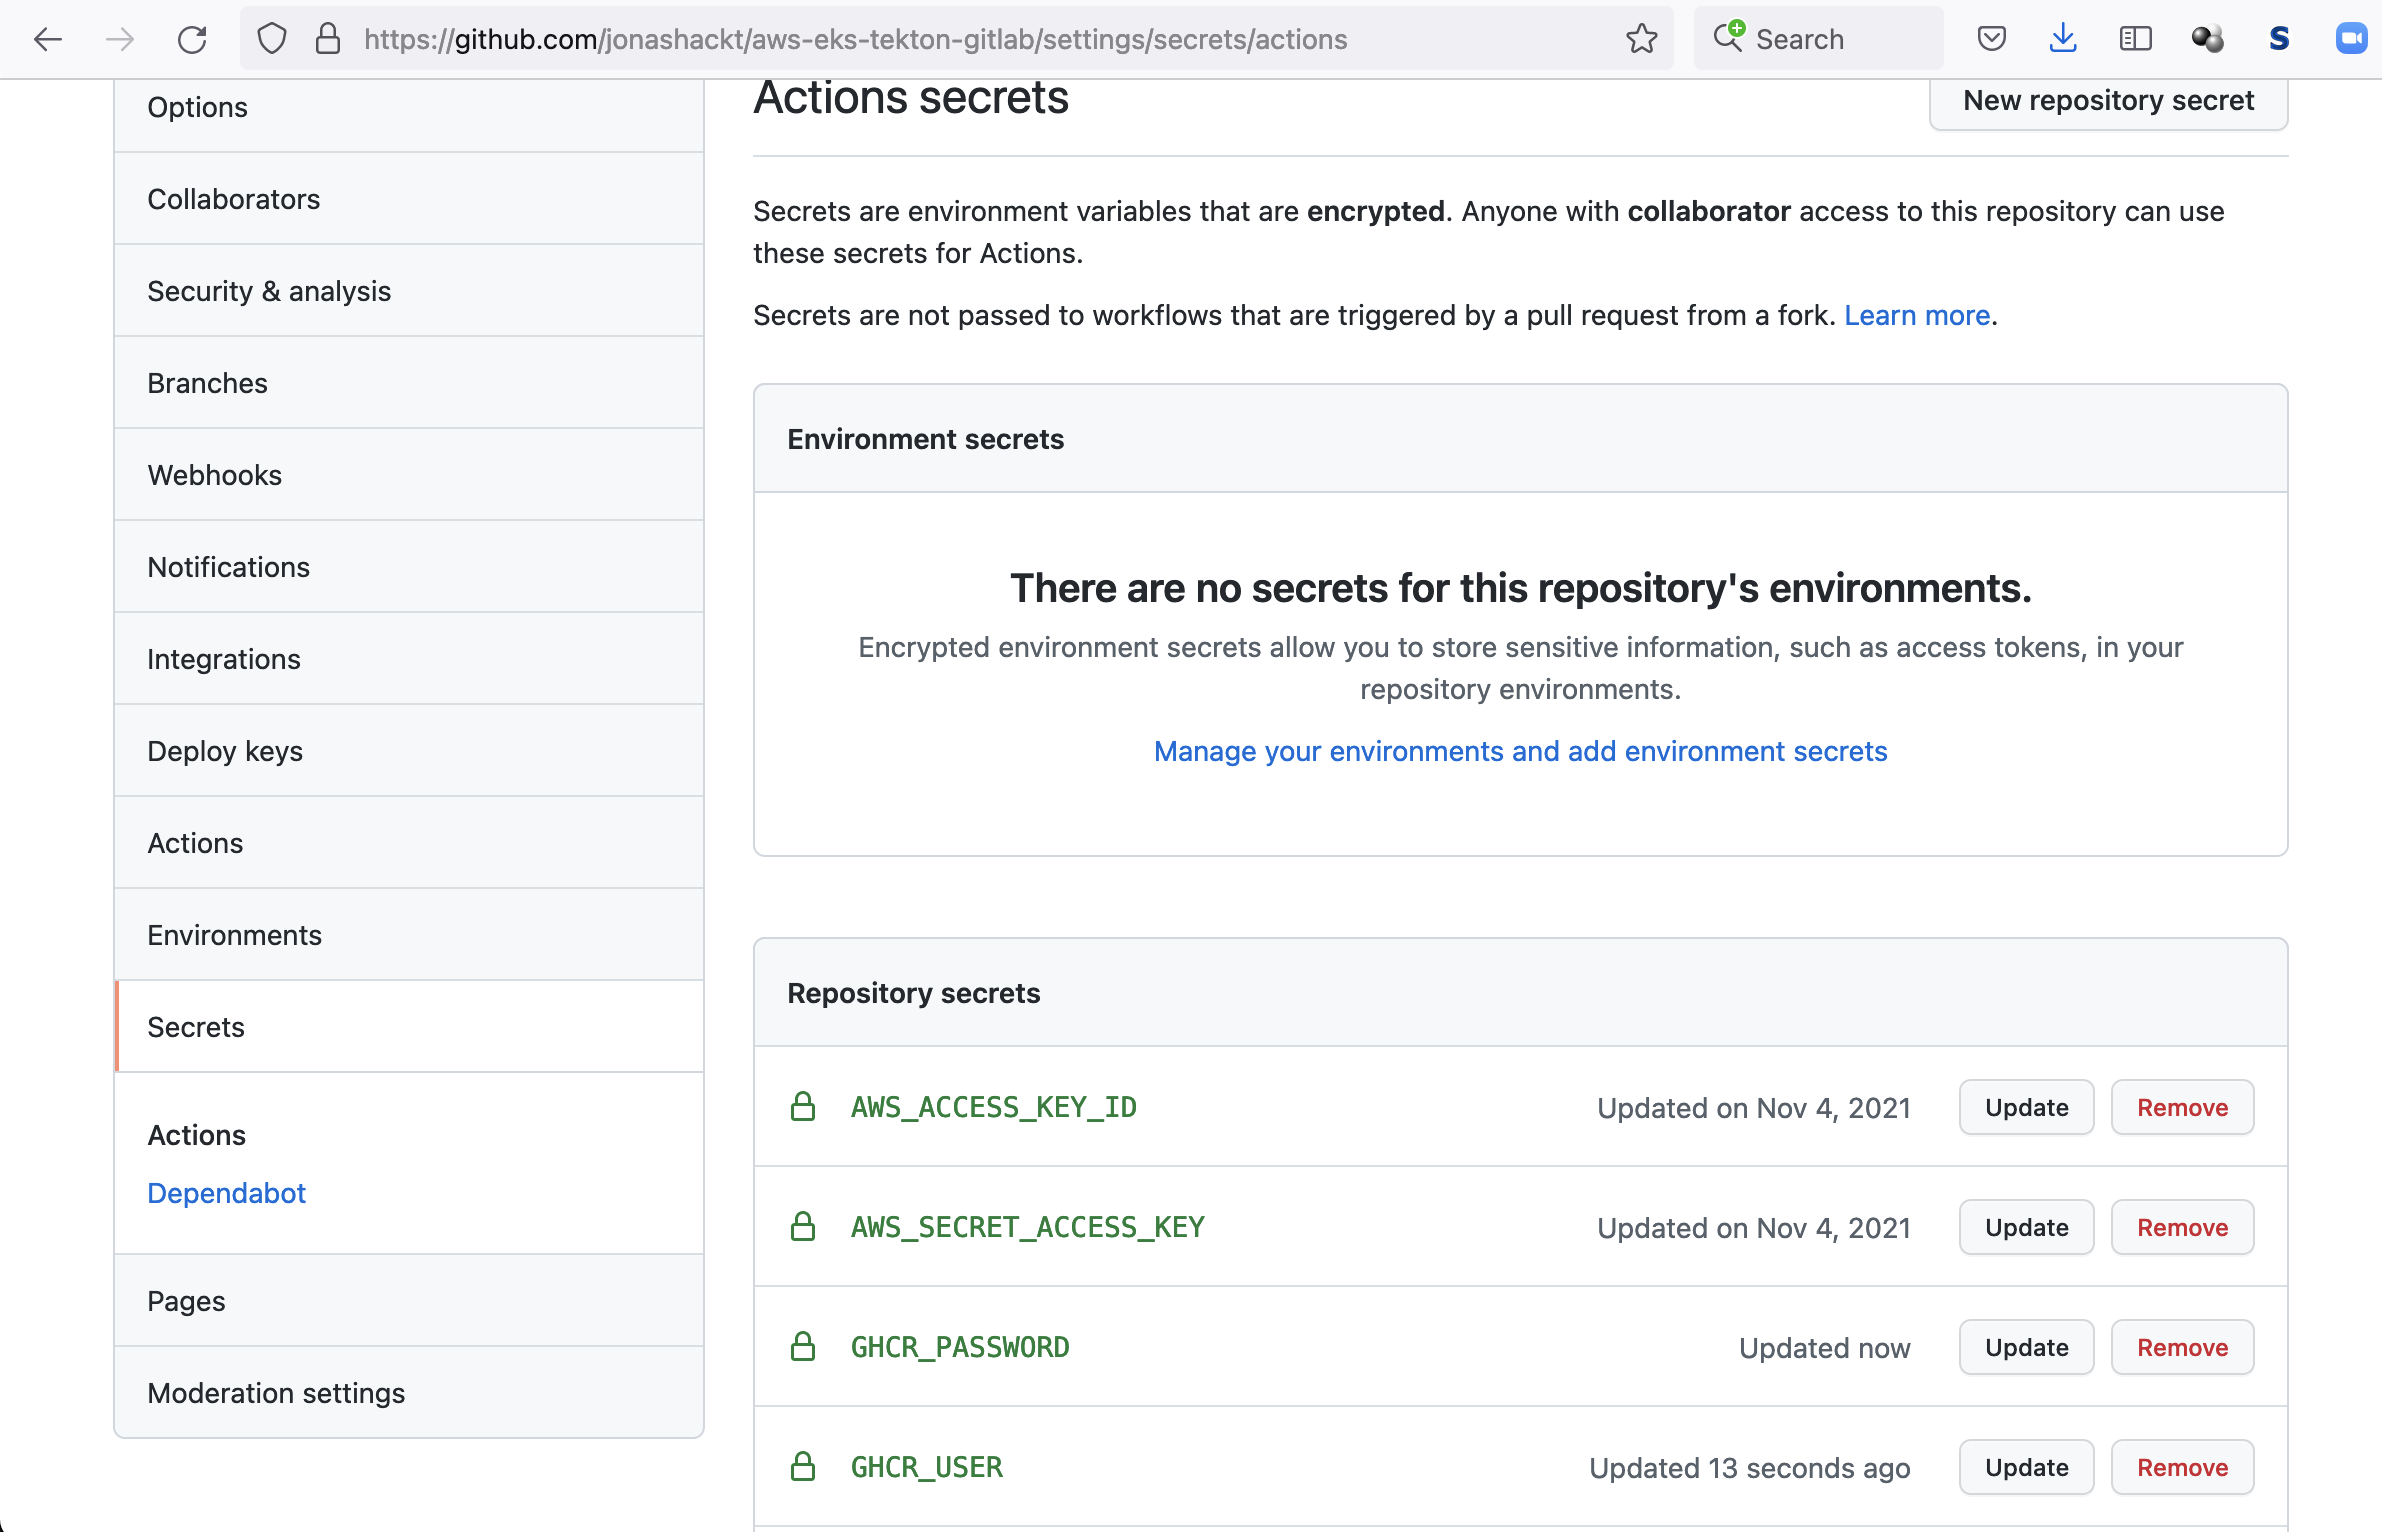Create a New repository secret

2108,101
